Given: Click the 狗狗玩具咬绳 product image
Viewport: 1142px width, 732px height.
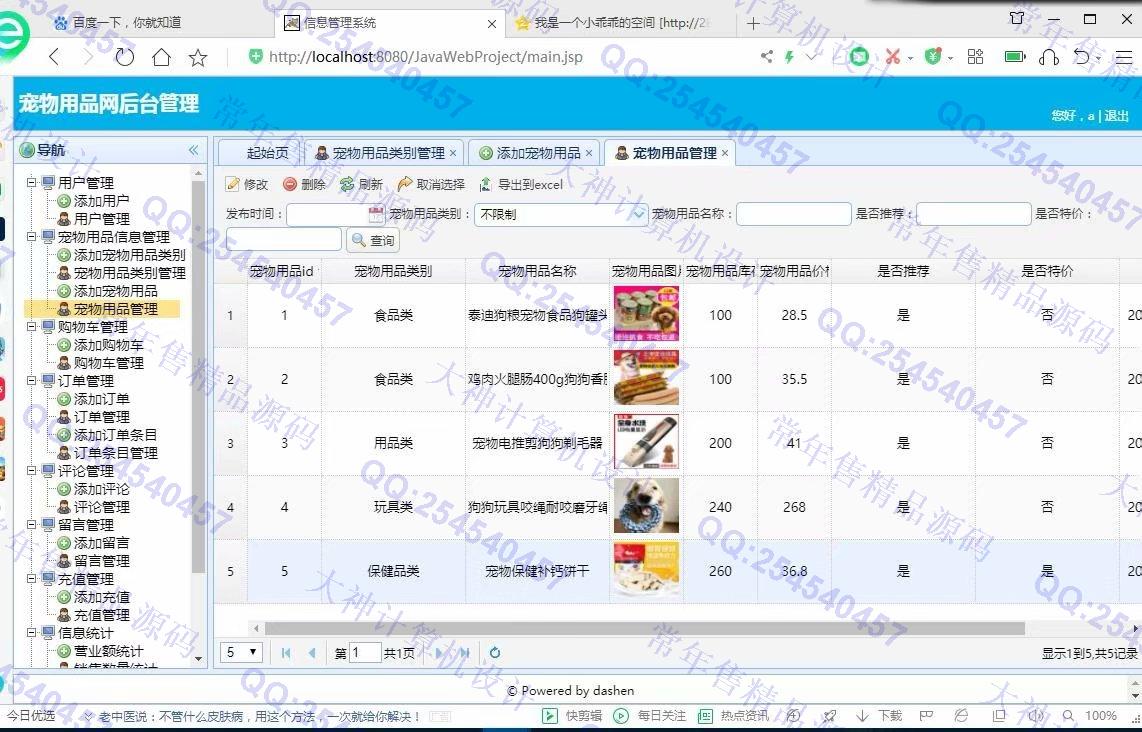Looking at the screenshot, I should tap(646, 506).
